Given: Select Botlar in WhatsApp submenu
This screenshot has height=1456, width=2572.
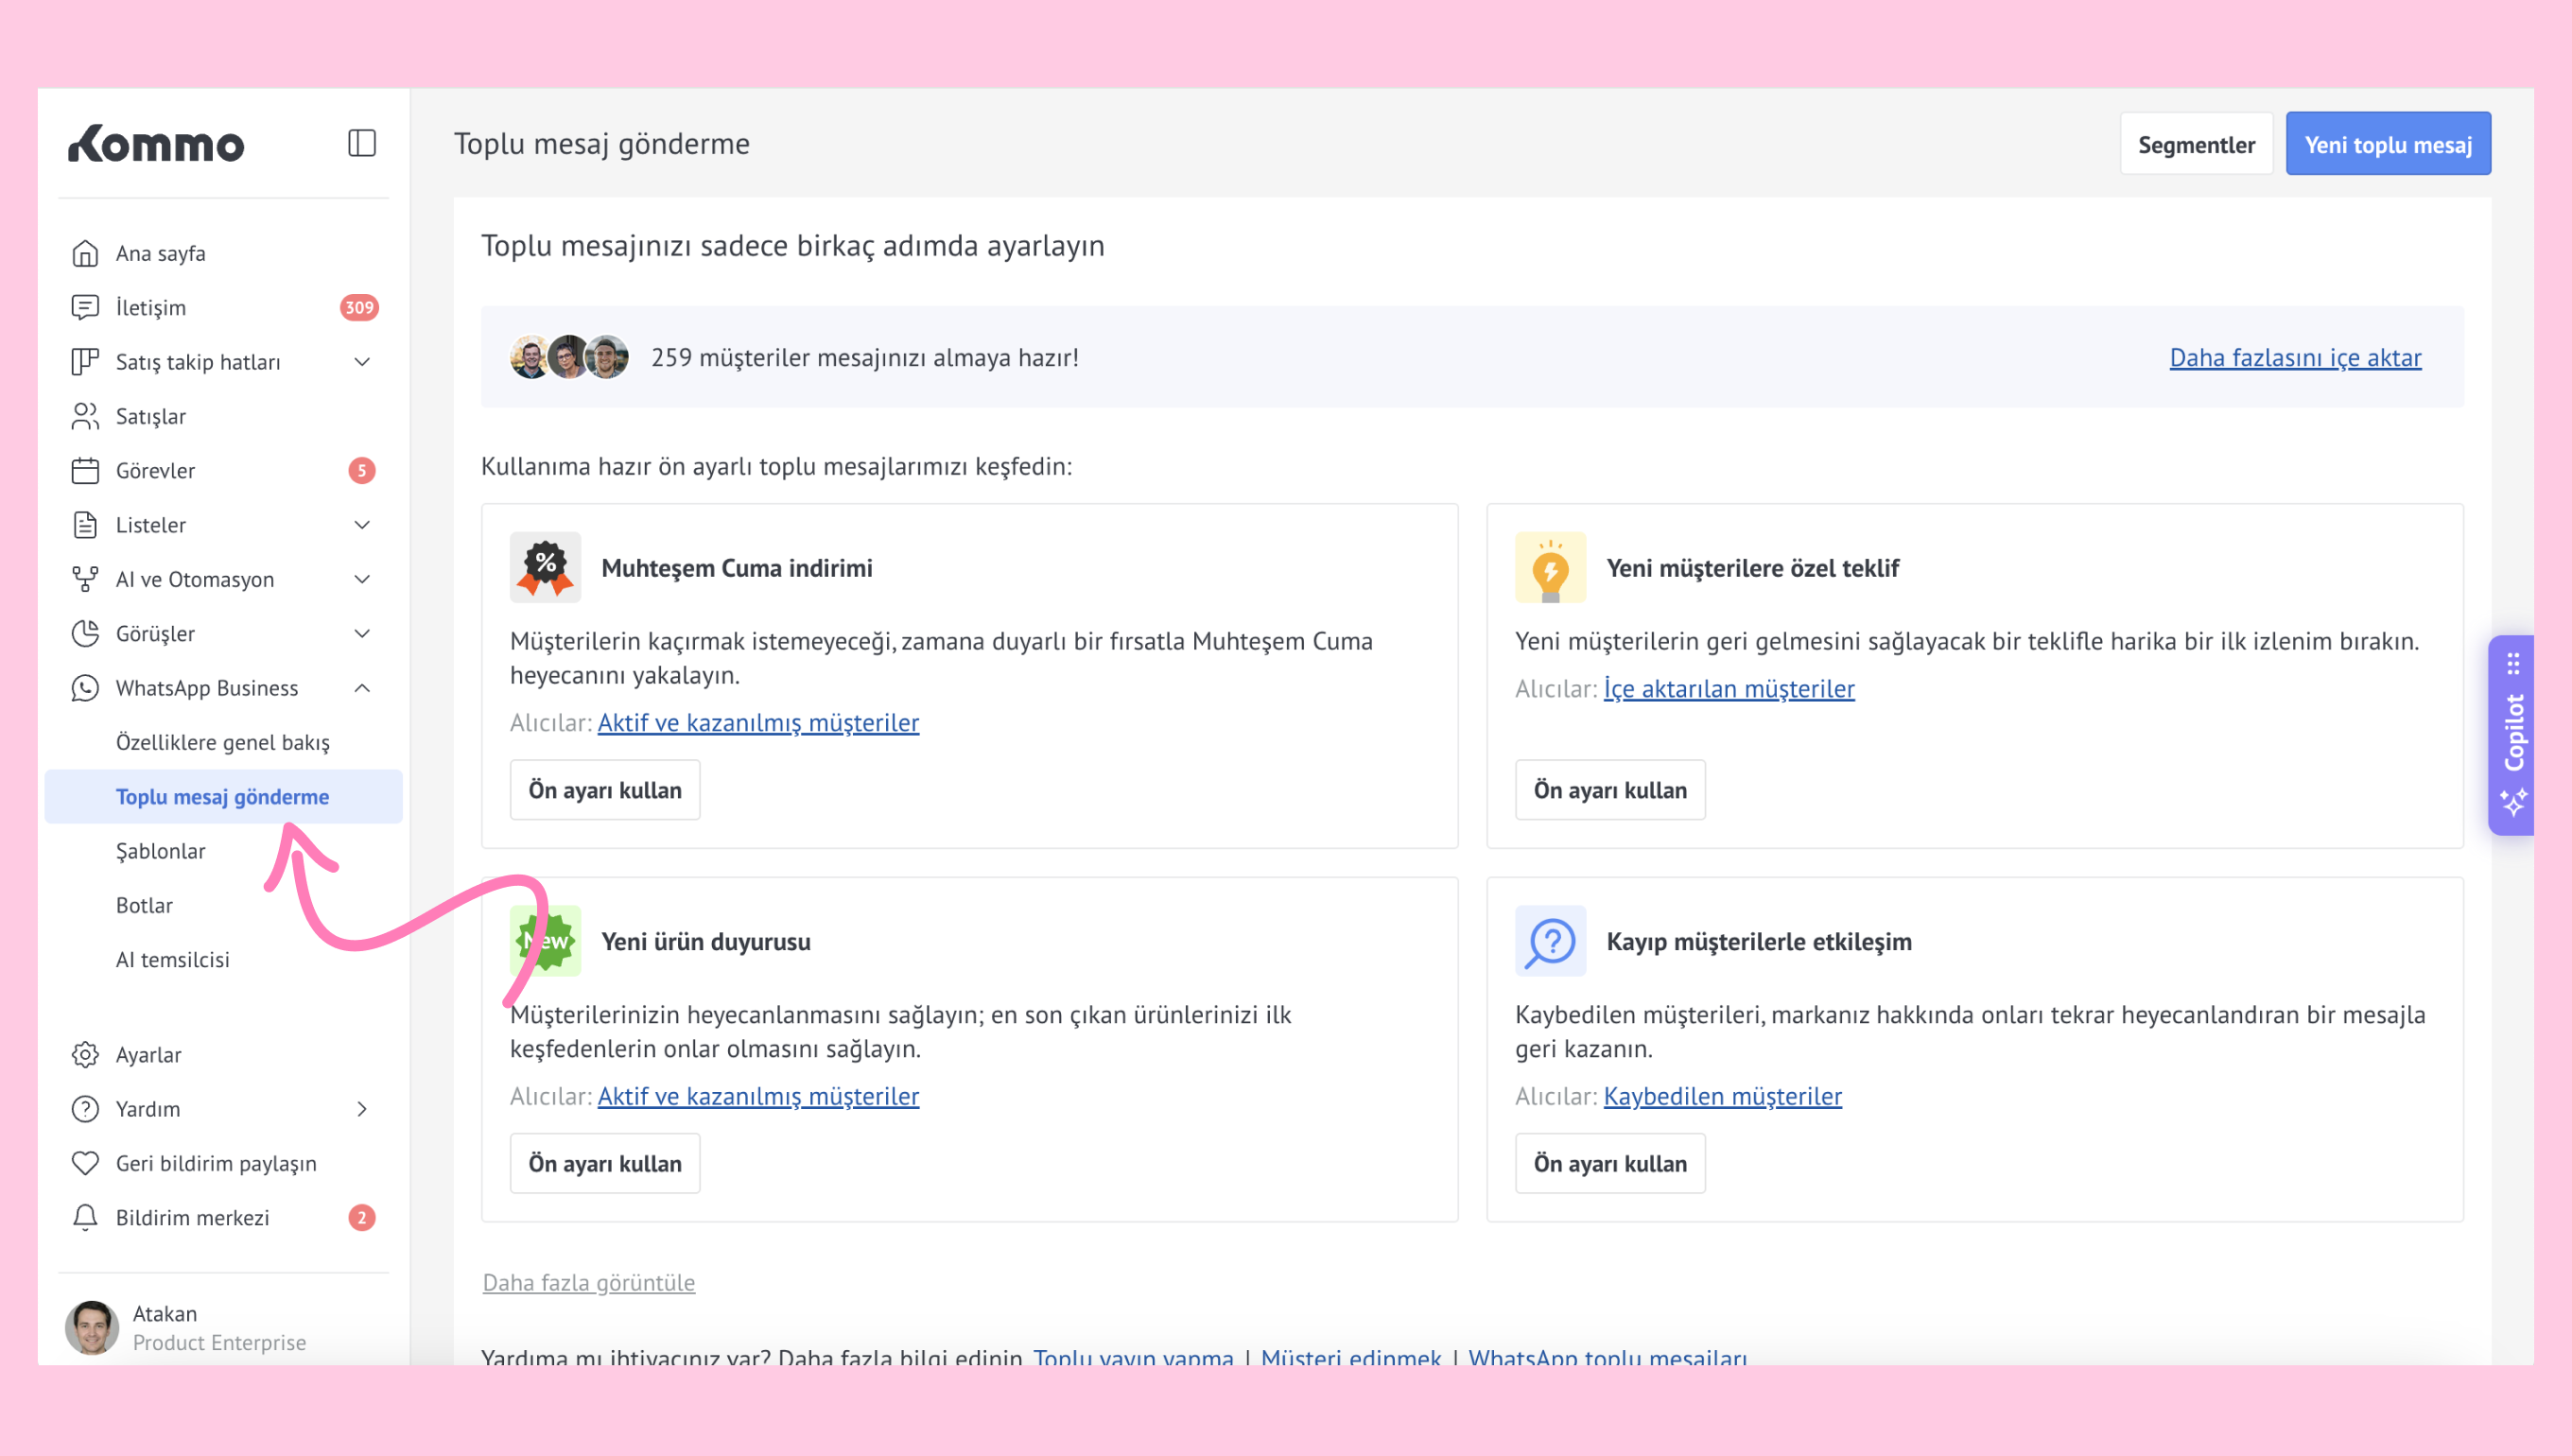Looking at the screenshot, I should coord(144,905).
